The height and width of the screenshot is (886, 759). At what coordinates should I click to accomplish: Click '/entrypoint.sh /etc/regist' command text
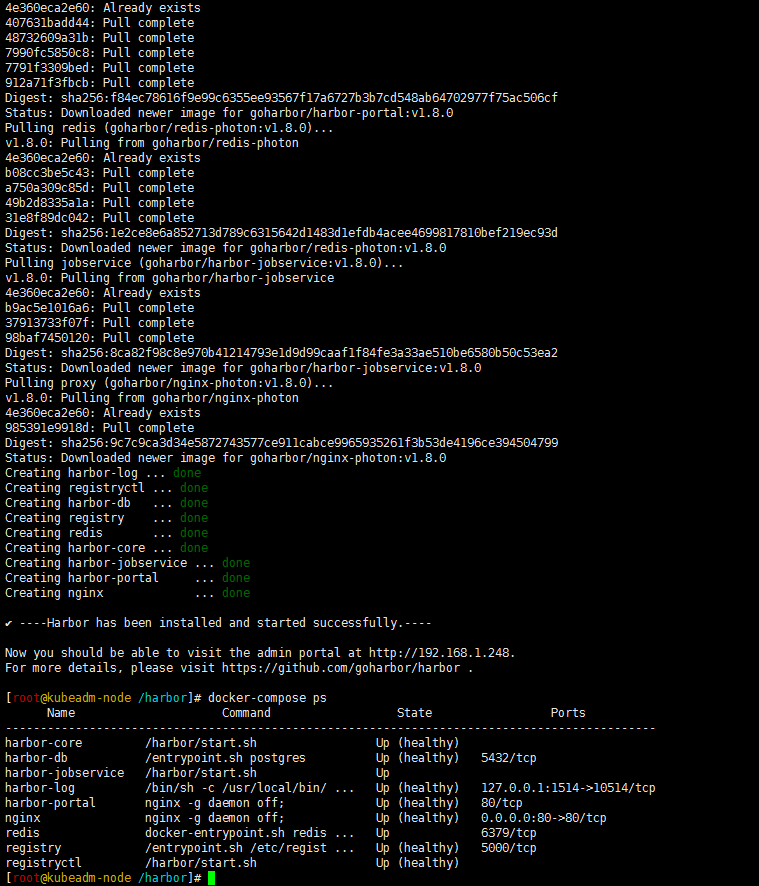point(236,848)
